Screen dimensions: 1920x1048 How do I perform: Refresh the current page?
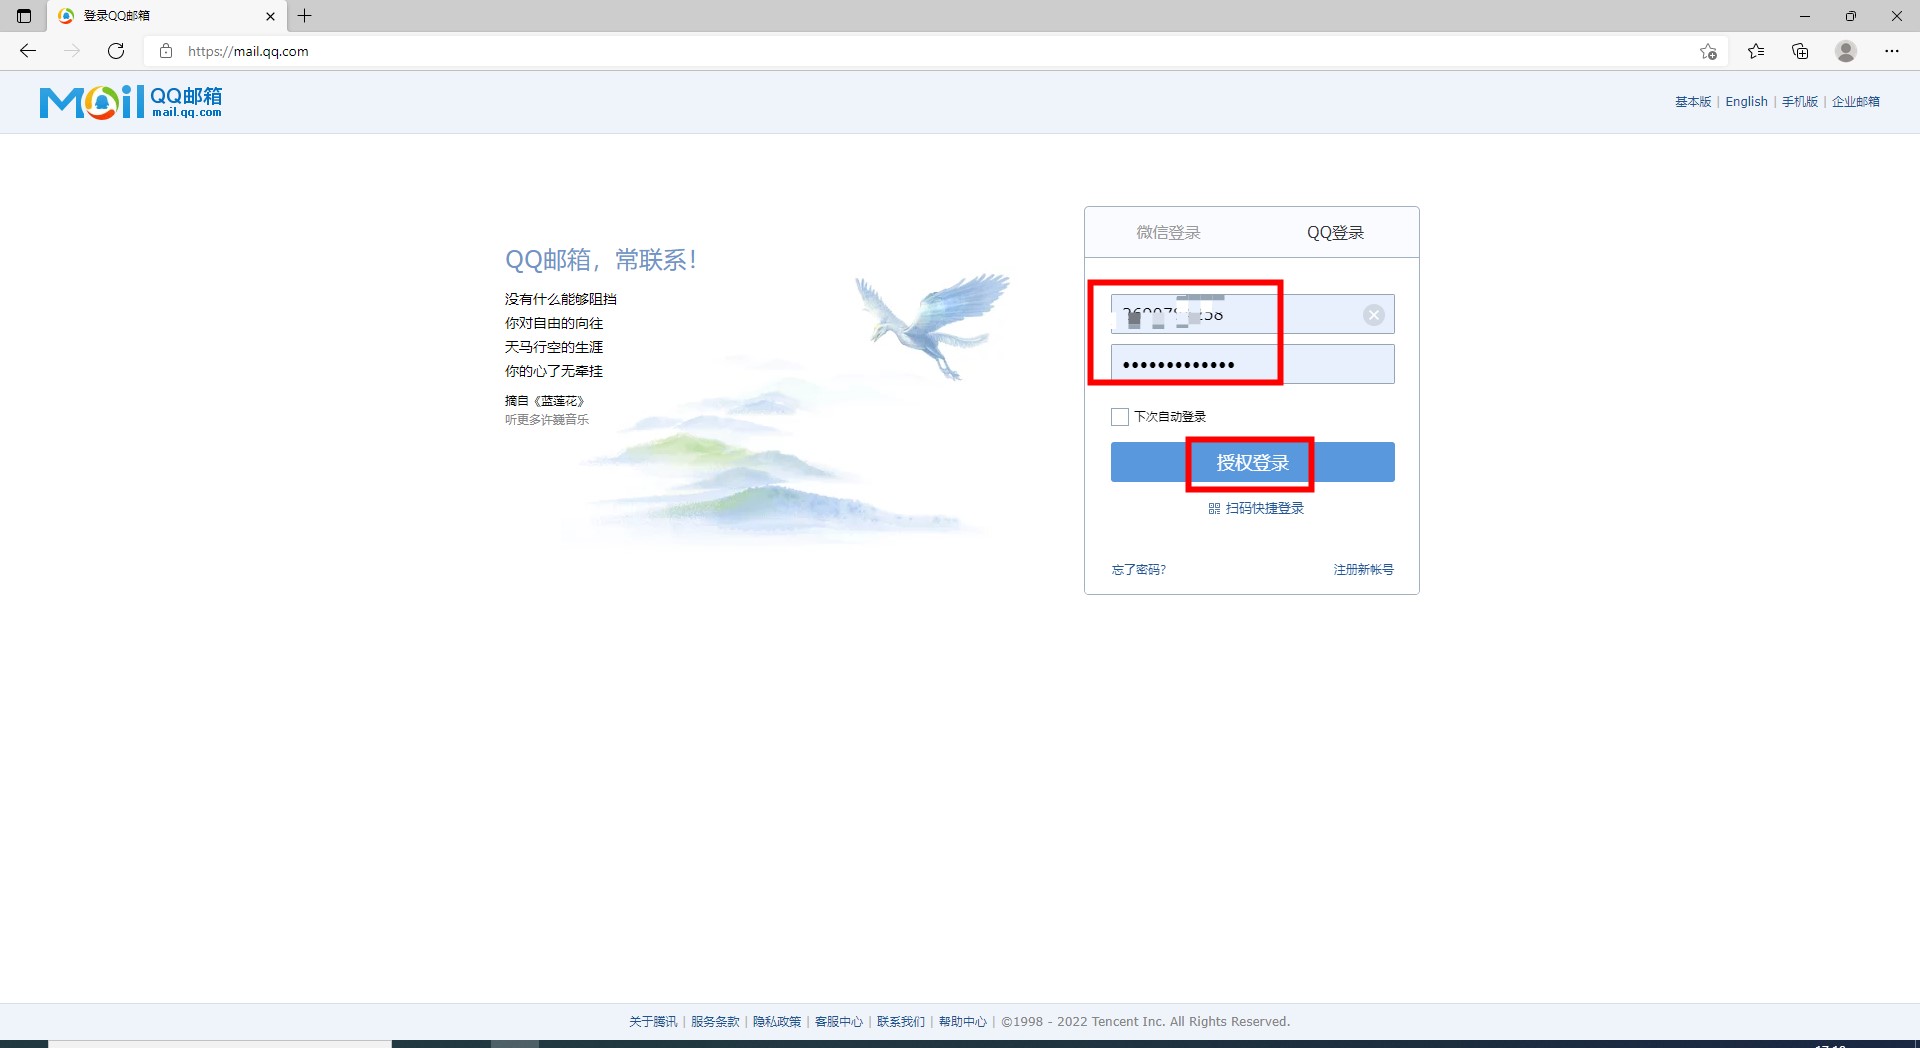tap(116, 51)
